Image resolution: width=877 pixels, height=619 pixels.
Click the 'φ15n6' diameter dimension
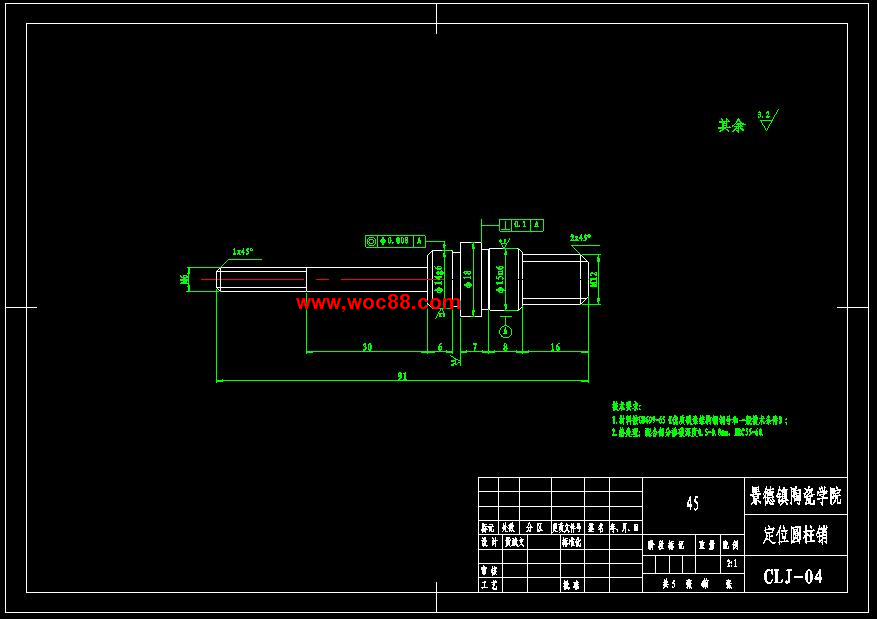(x=500, y=279)
